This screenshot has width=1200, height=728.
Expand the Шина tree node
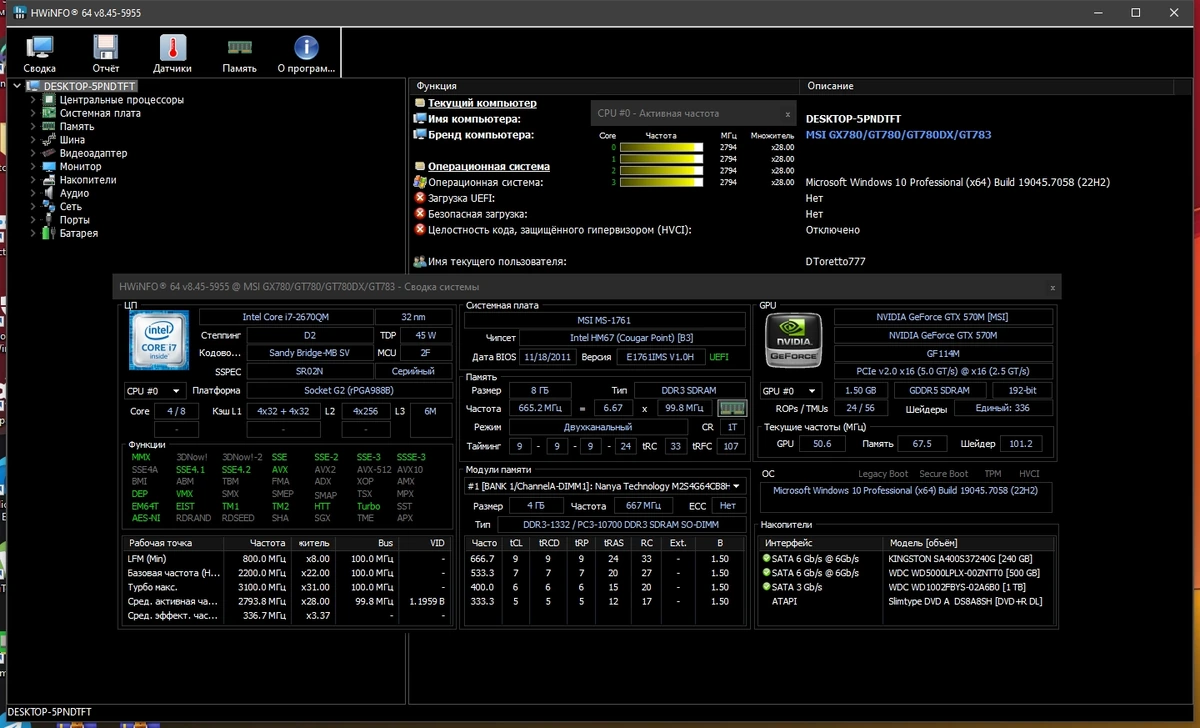click(x=34, y=140)
